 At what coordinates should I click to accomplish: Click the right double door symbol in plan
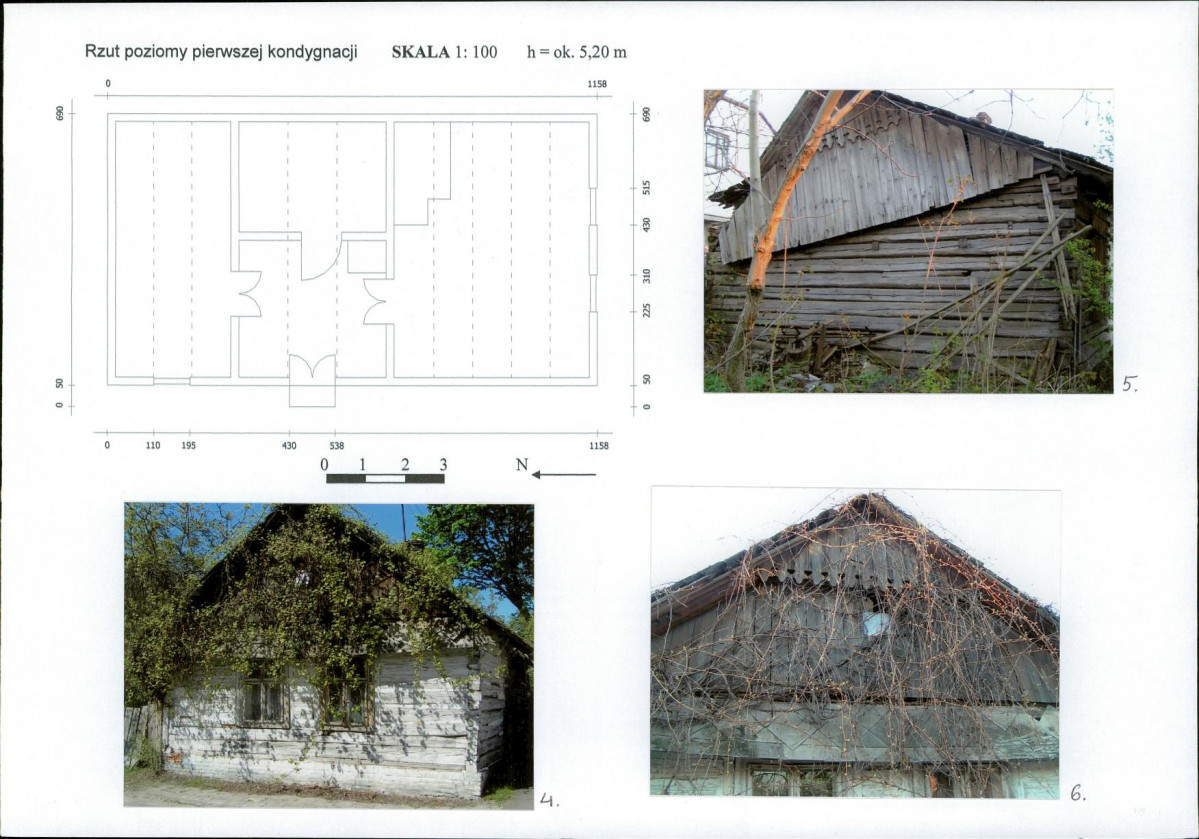(375, 301)
